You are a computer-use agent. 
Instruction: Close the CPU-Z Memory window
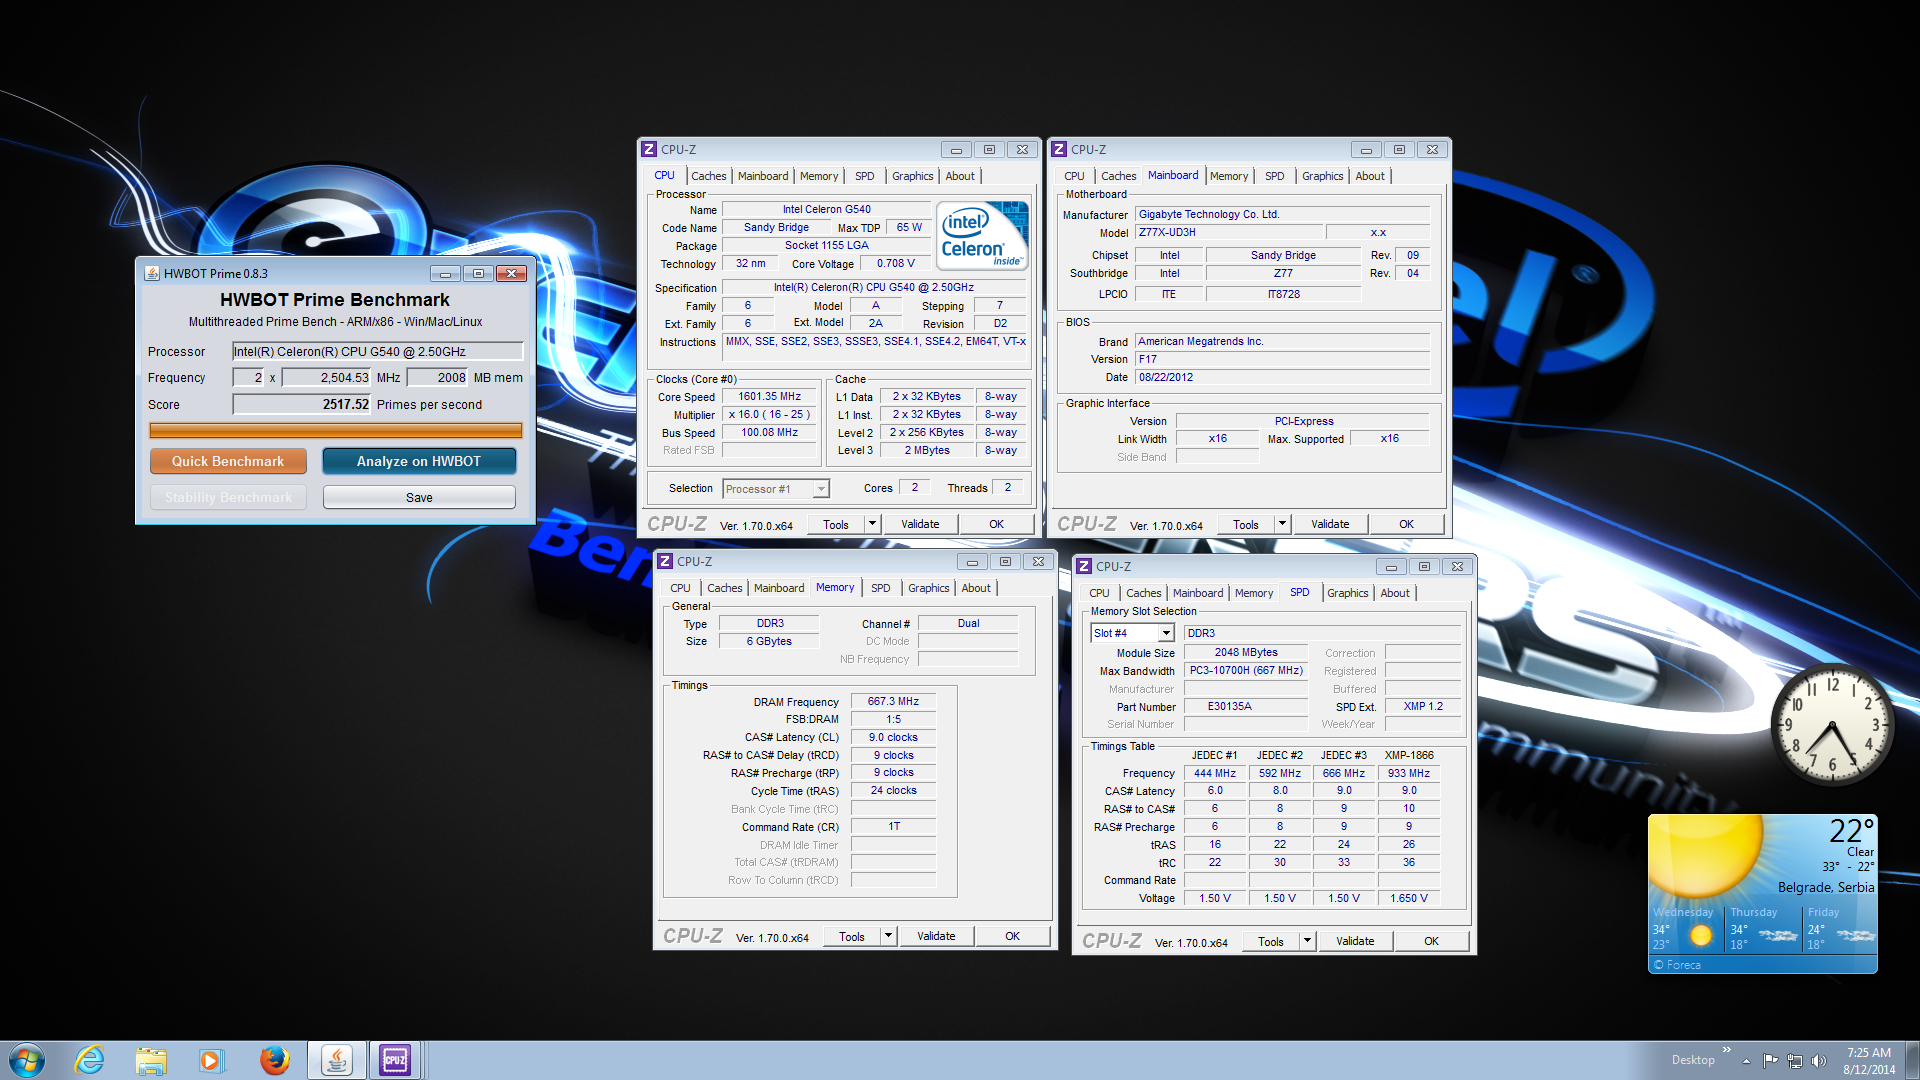click(1039, 561)
